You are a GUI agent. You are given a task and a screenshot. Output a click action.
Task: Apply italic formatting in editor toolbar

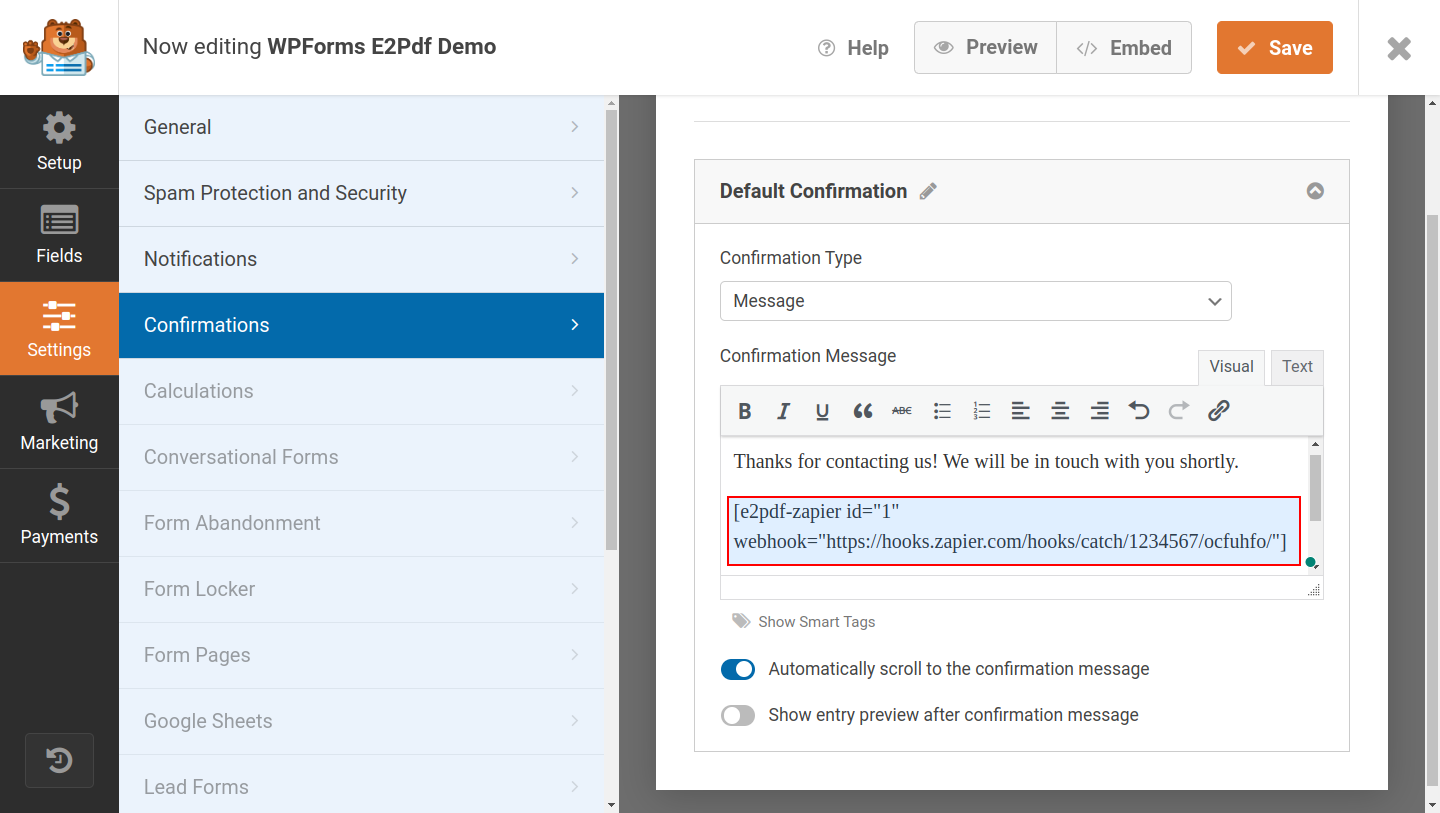click(783, 411)
